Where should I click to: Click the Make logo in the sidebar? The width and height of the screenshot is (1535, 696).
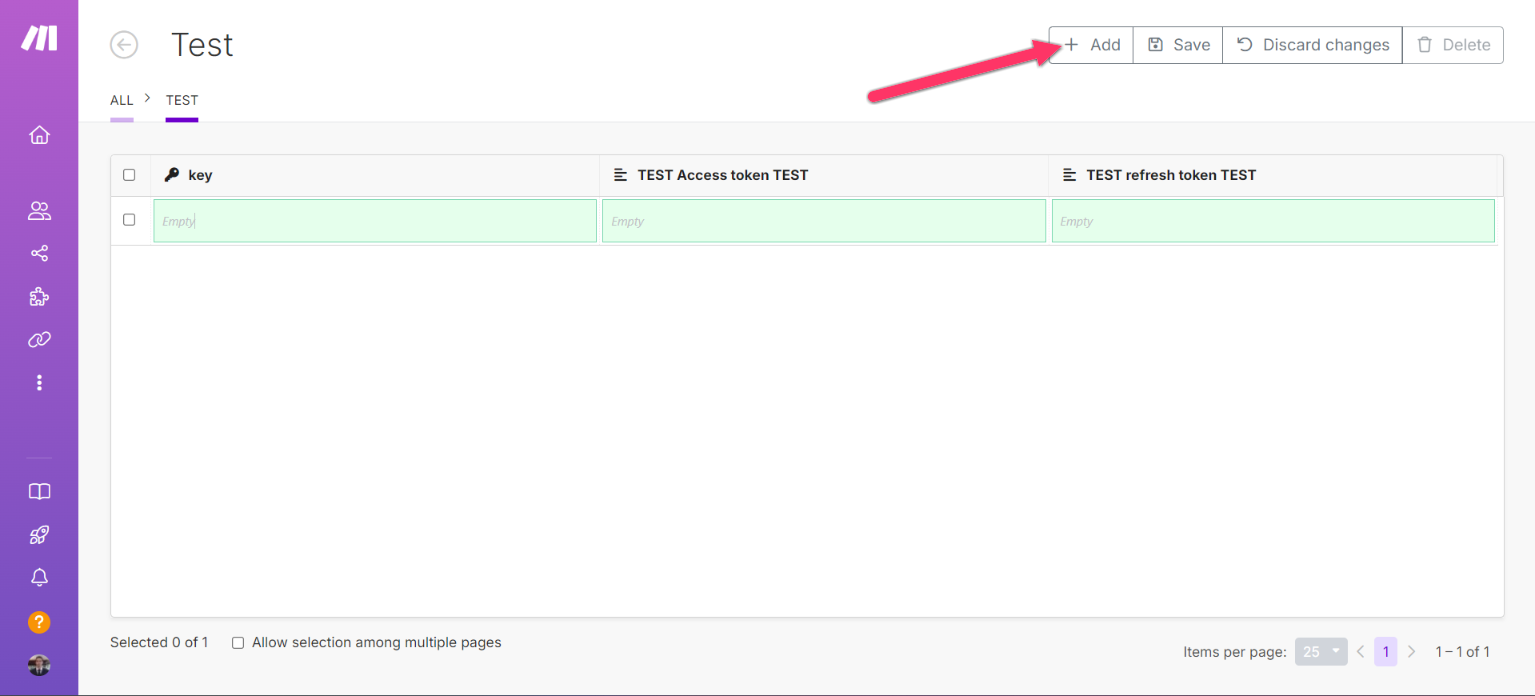click(x=40, y=39)
